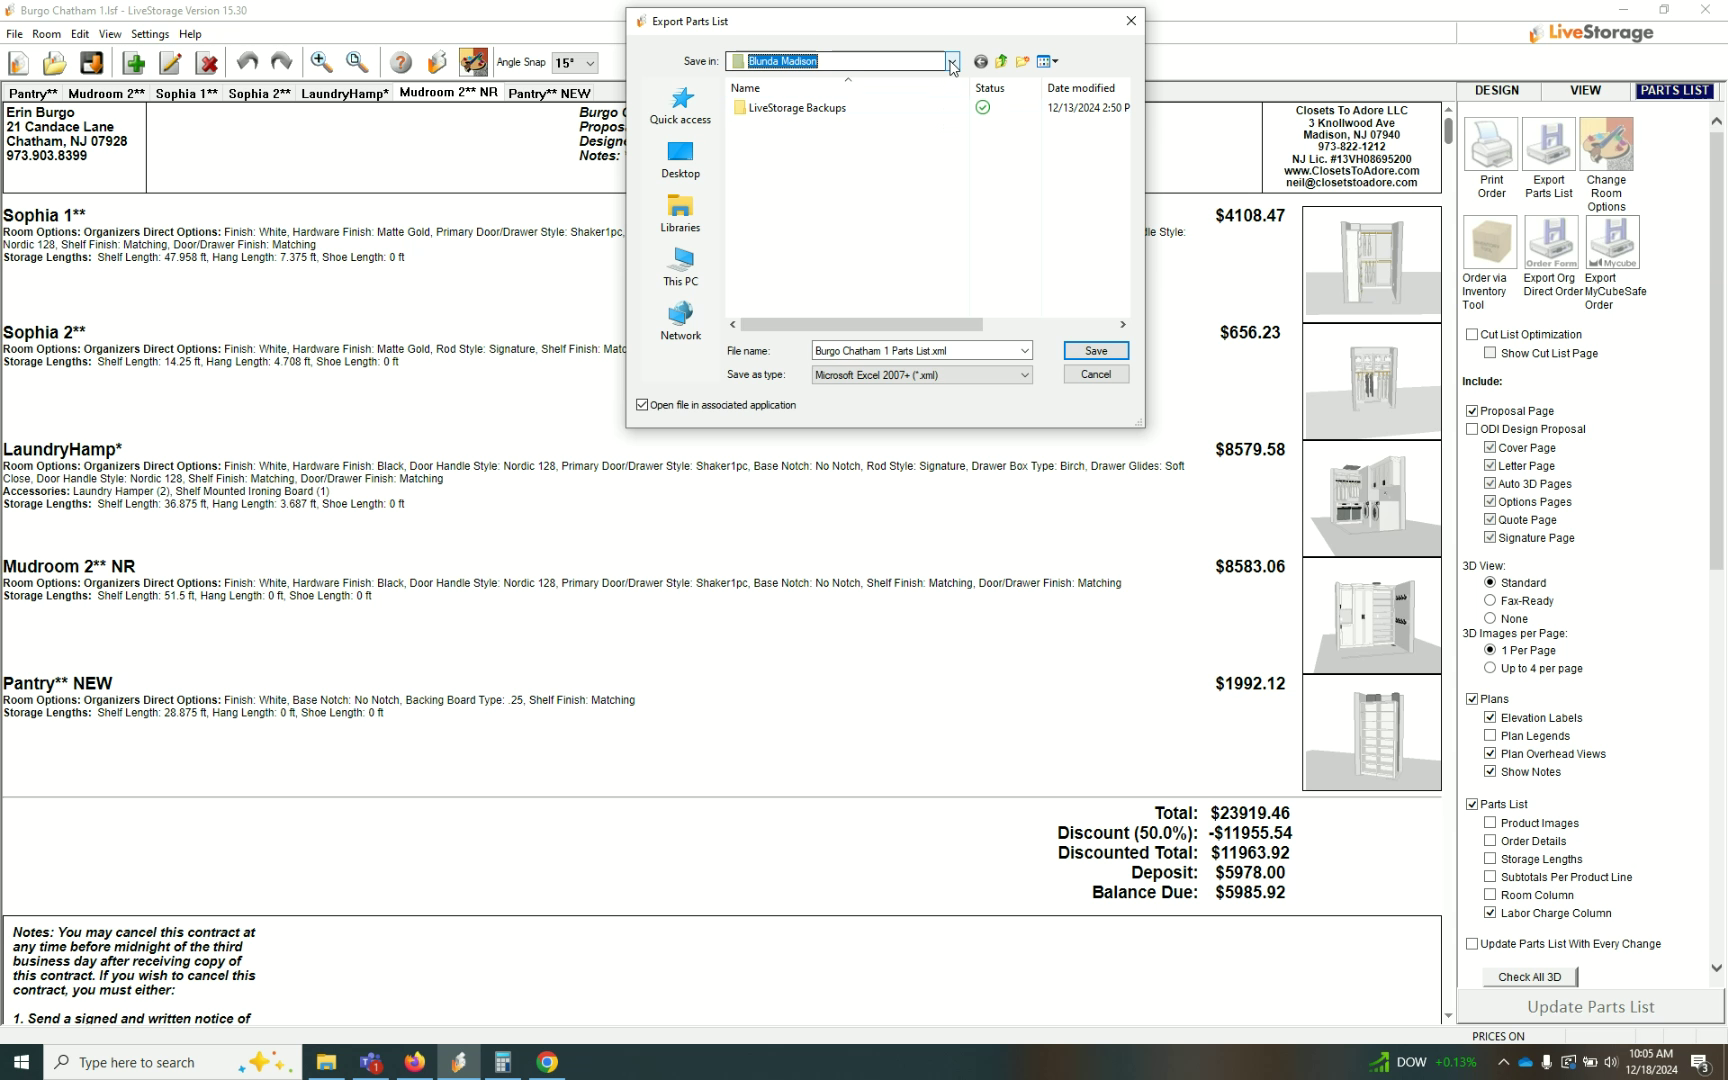Click the Export MyCubeSafe Order icon

[x=1613, y=242]
